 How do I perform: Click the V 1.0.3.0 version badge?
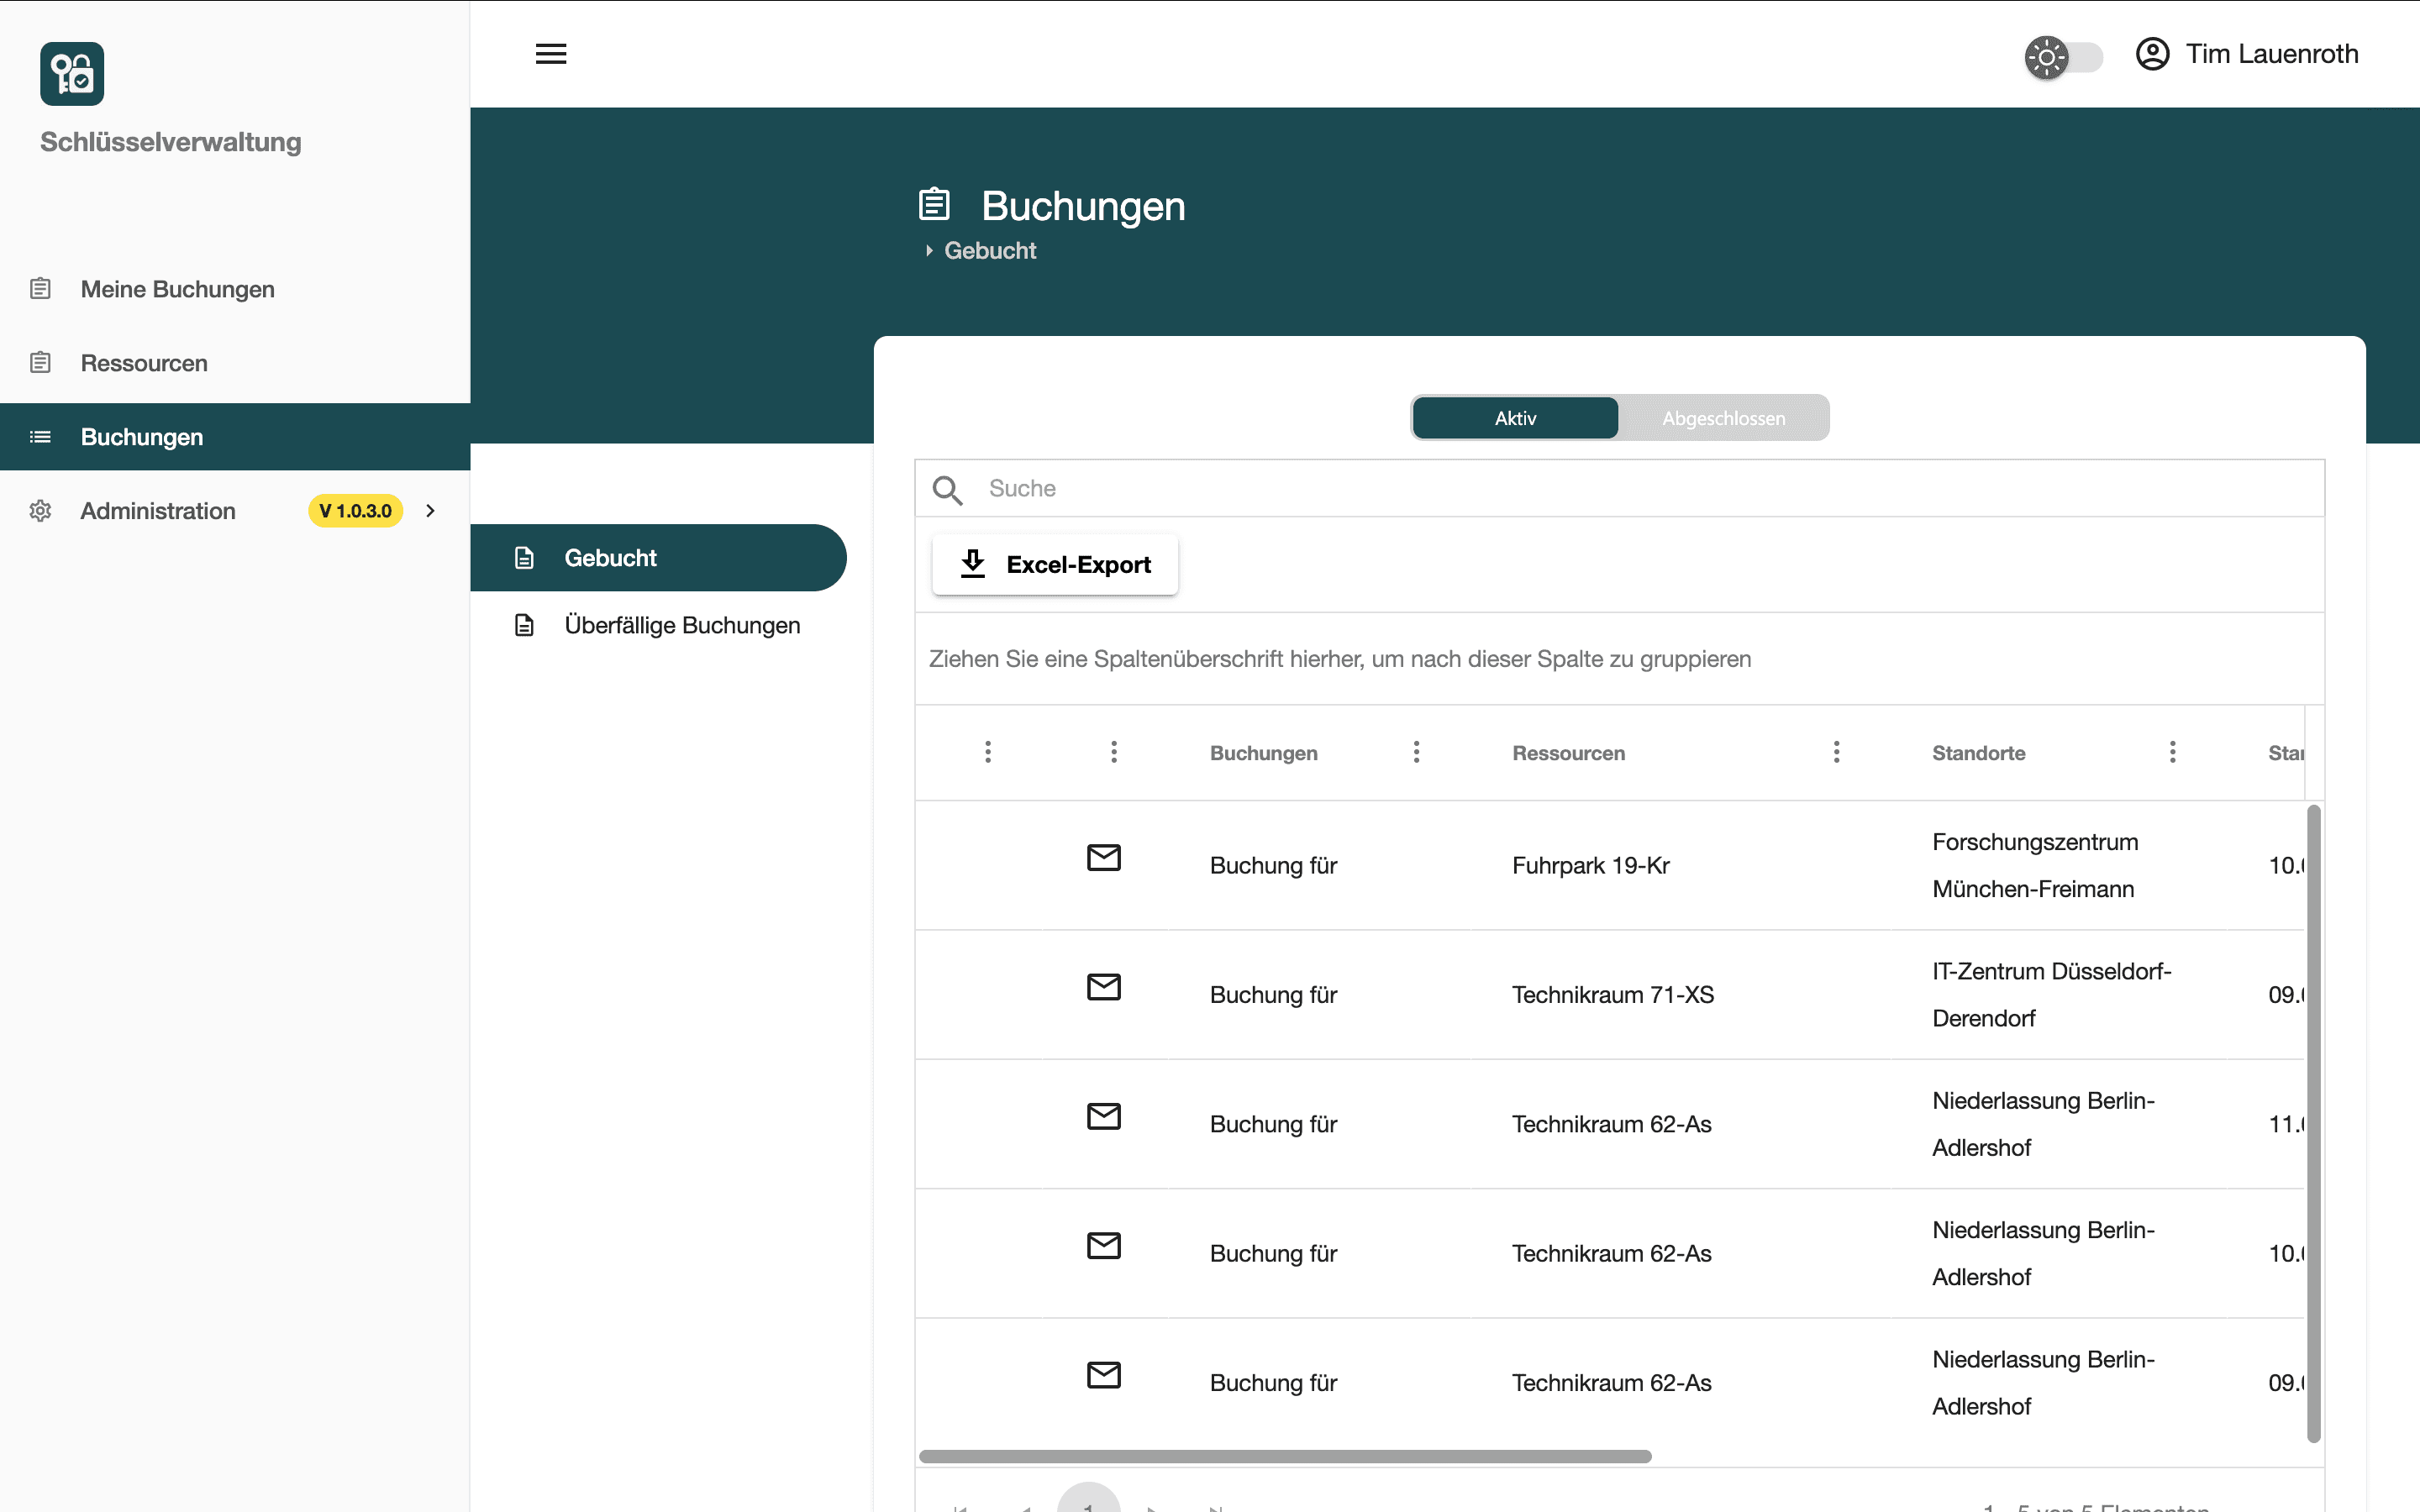coord(355,511)
